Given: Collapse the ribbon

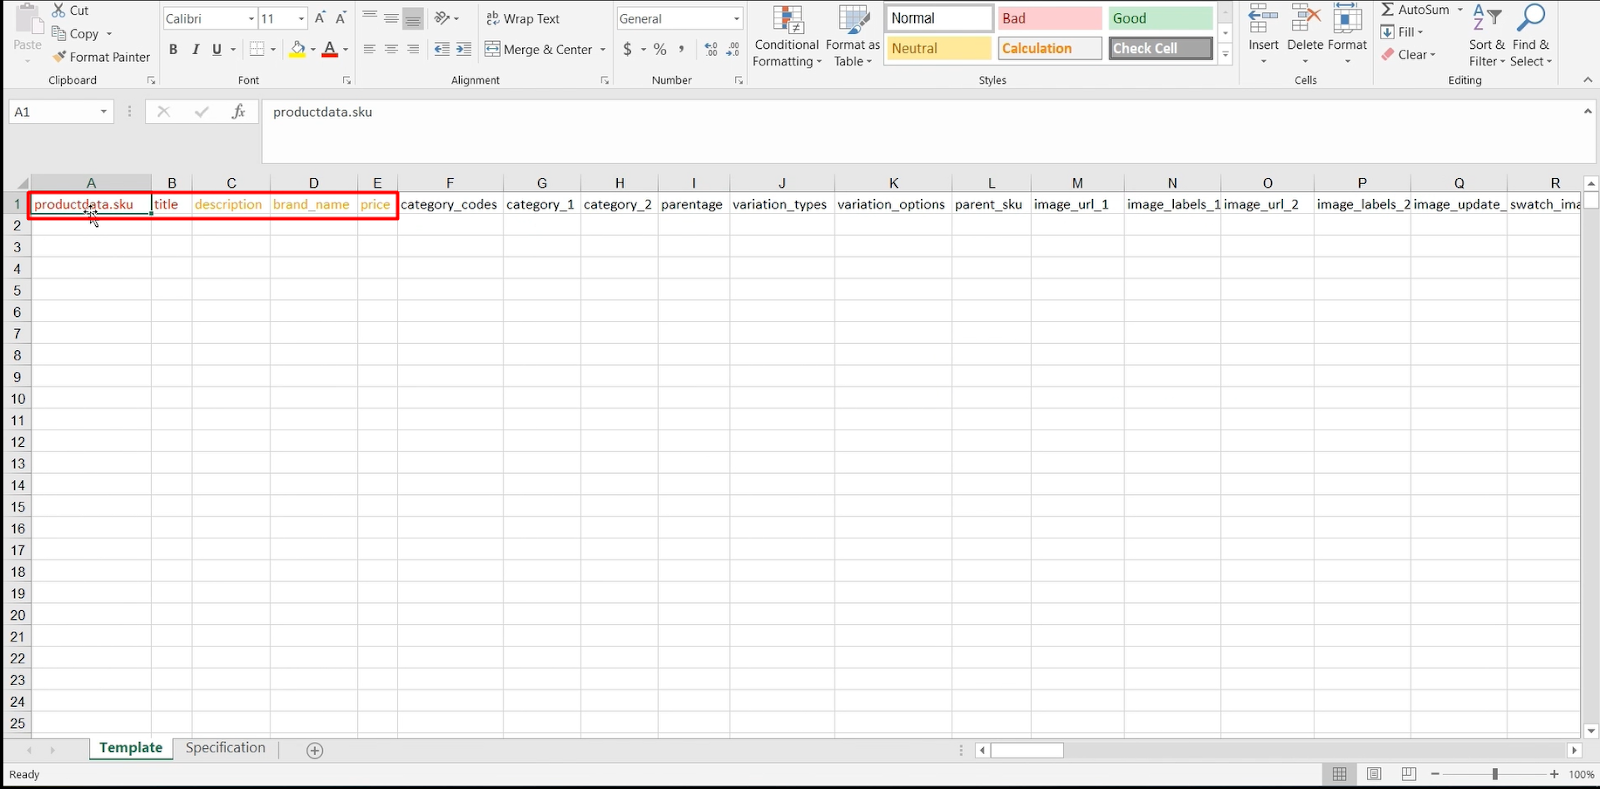Looking at the screenshot, I should 1588,80.
